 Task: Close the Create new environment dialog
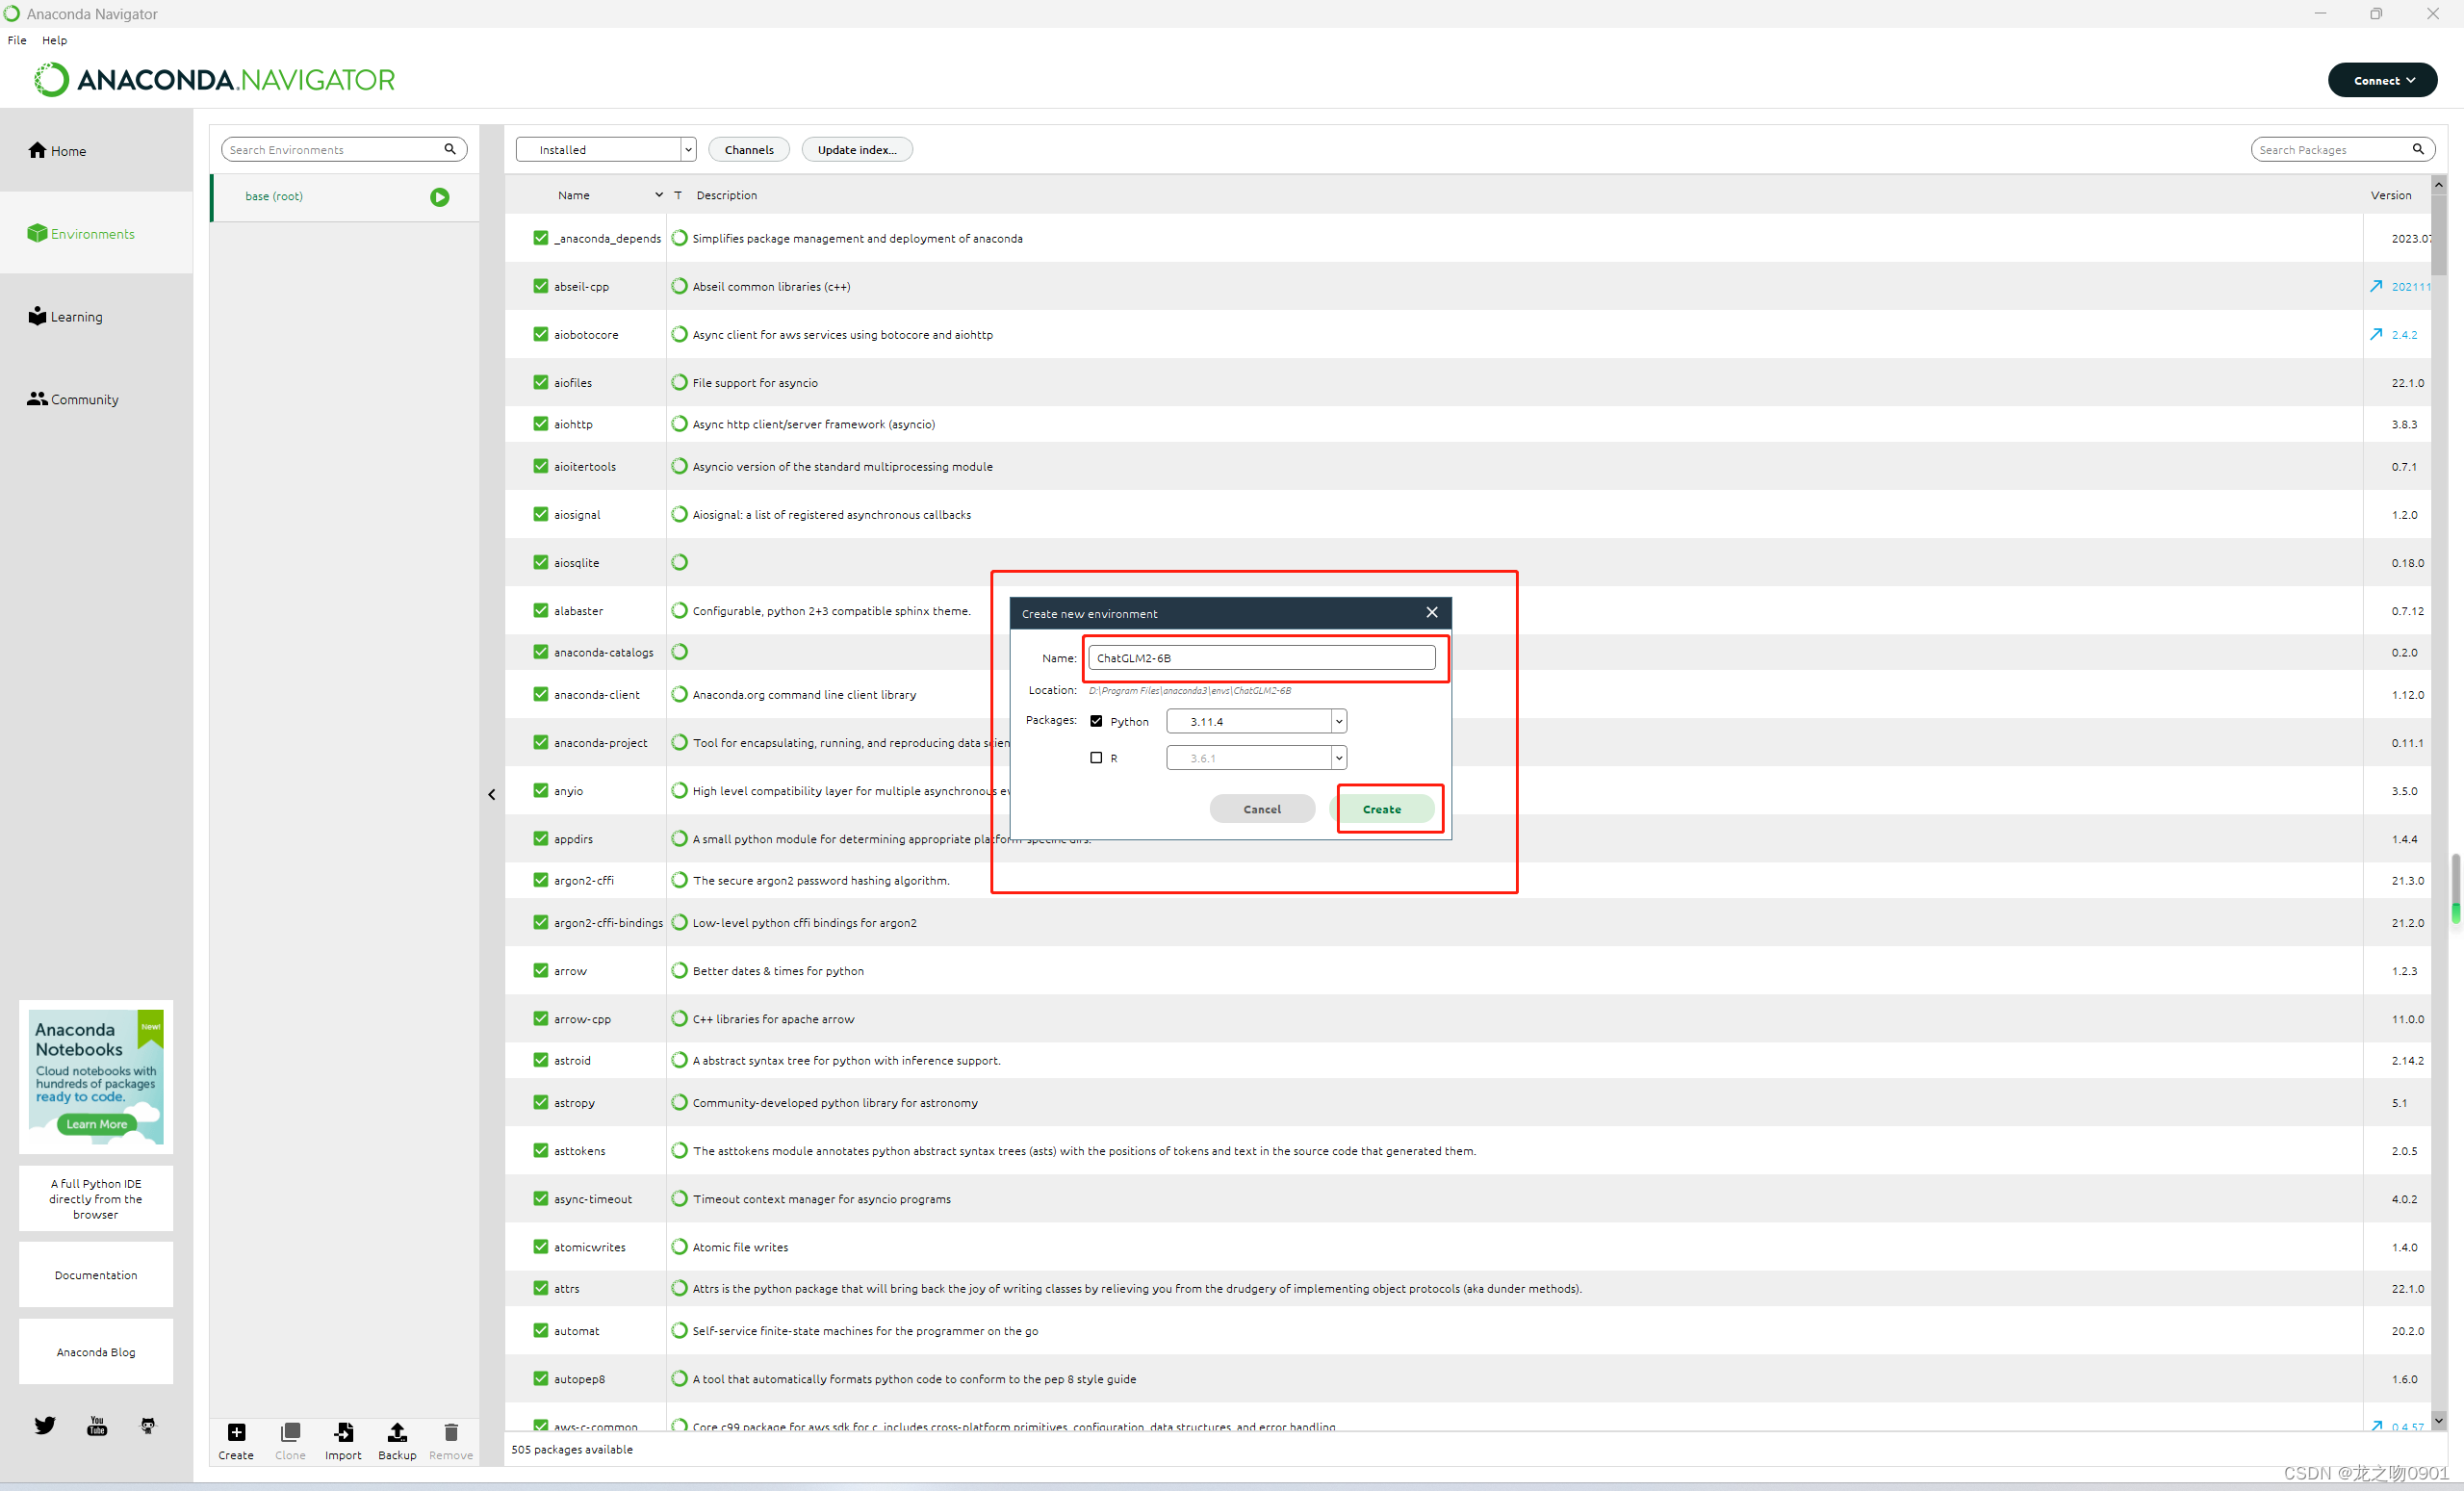(x=1432, y=612)
